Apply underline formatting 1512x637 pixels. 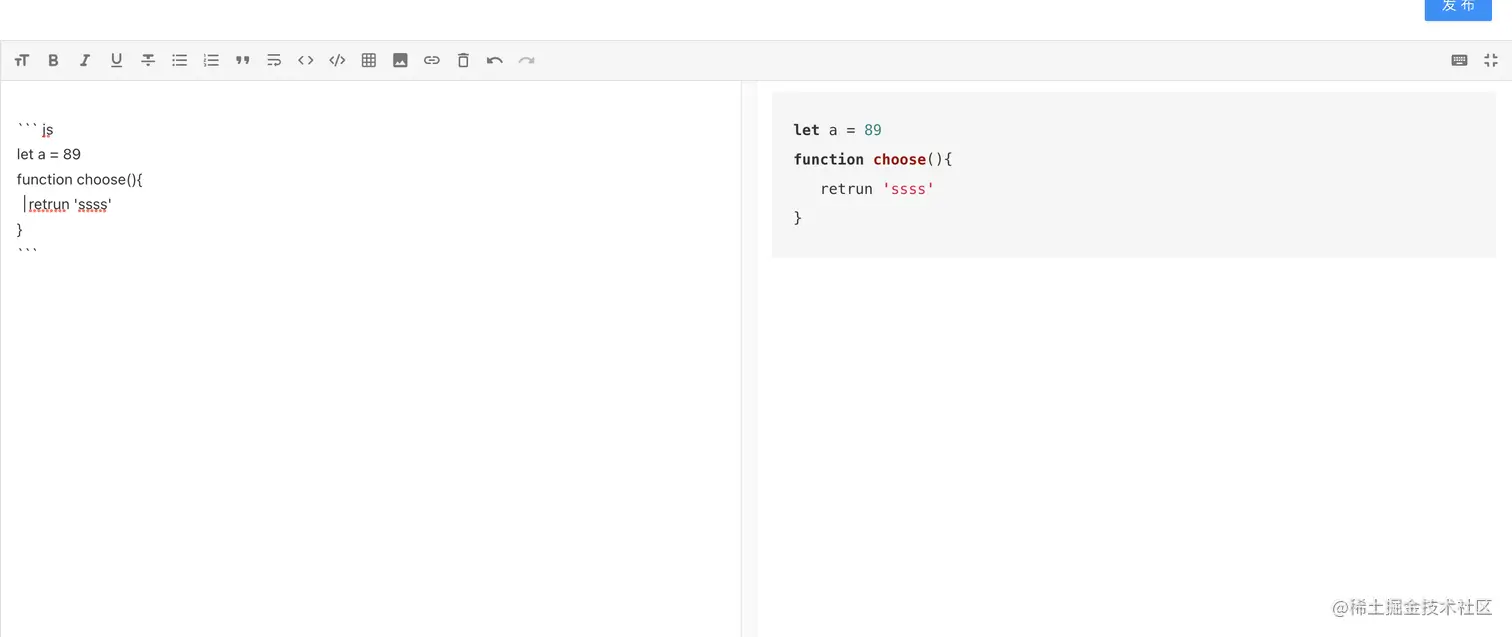tap(117, 60)
